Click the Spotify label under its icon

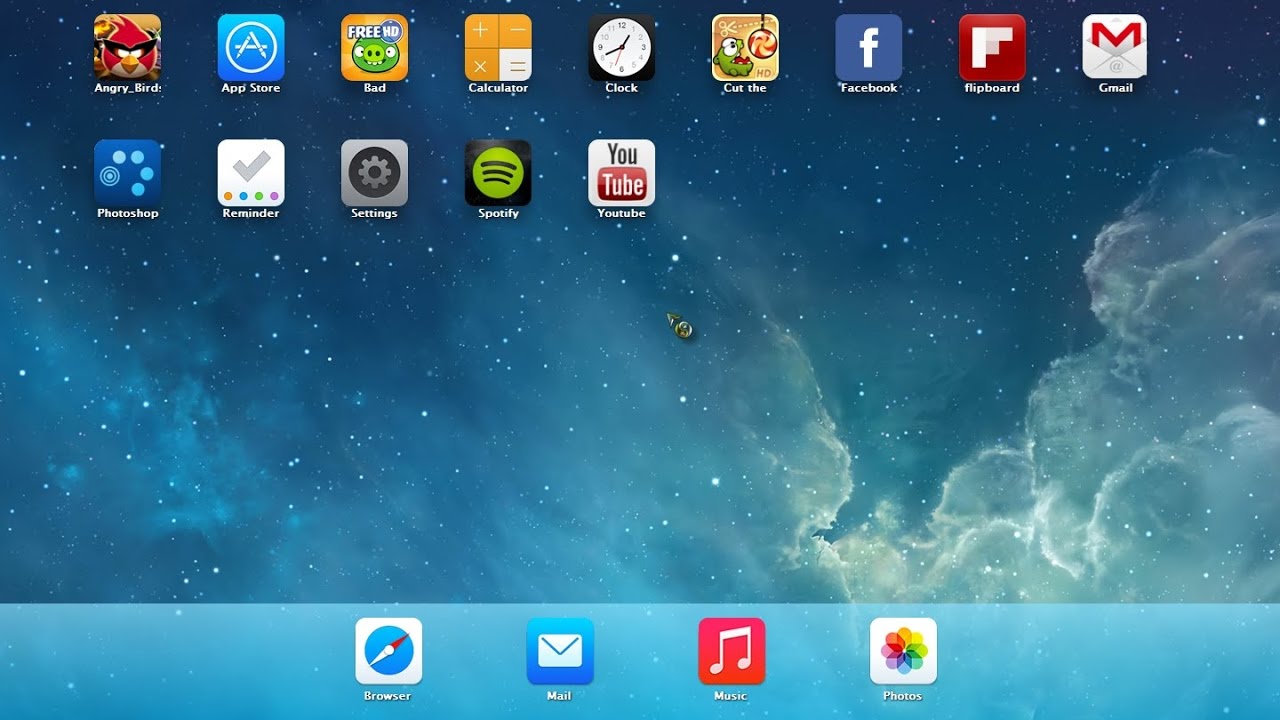point(498,213)
